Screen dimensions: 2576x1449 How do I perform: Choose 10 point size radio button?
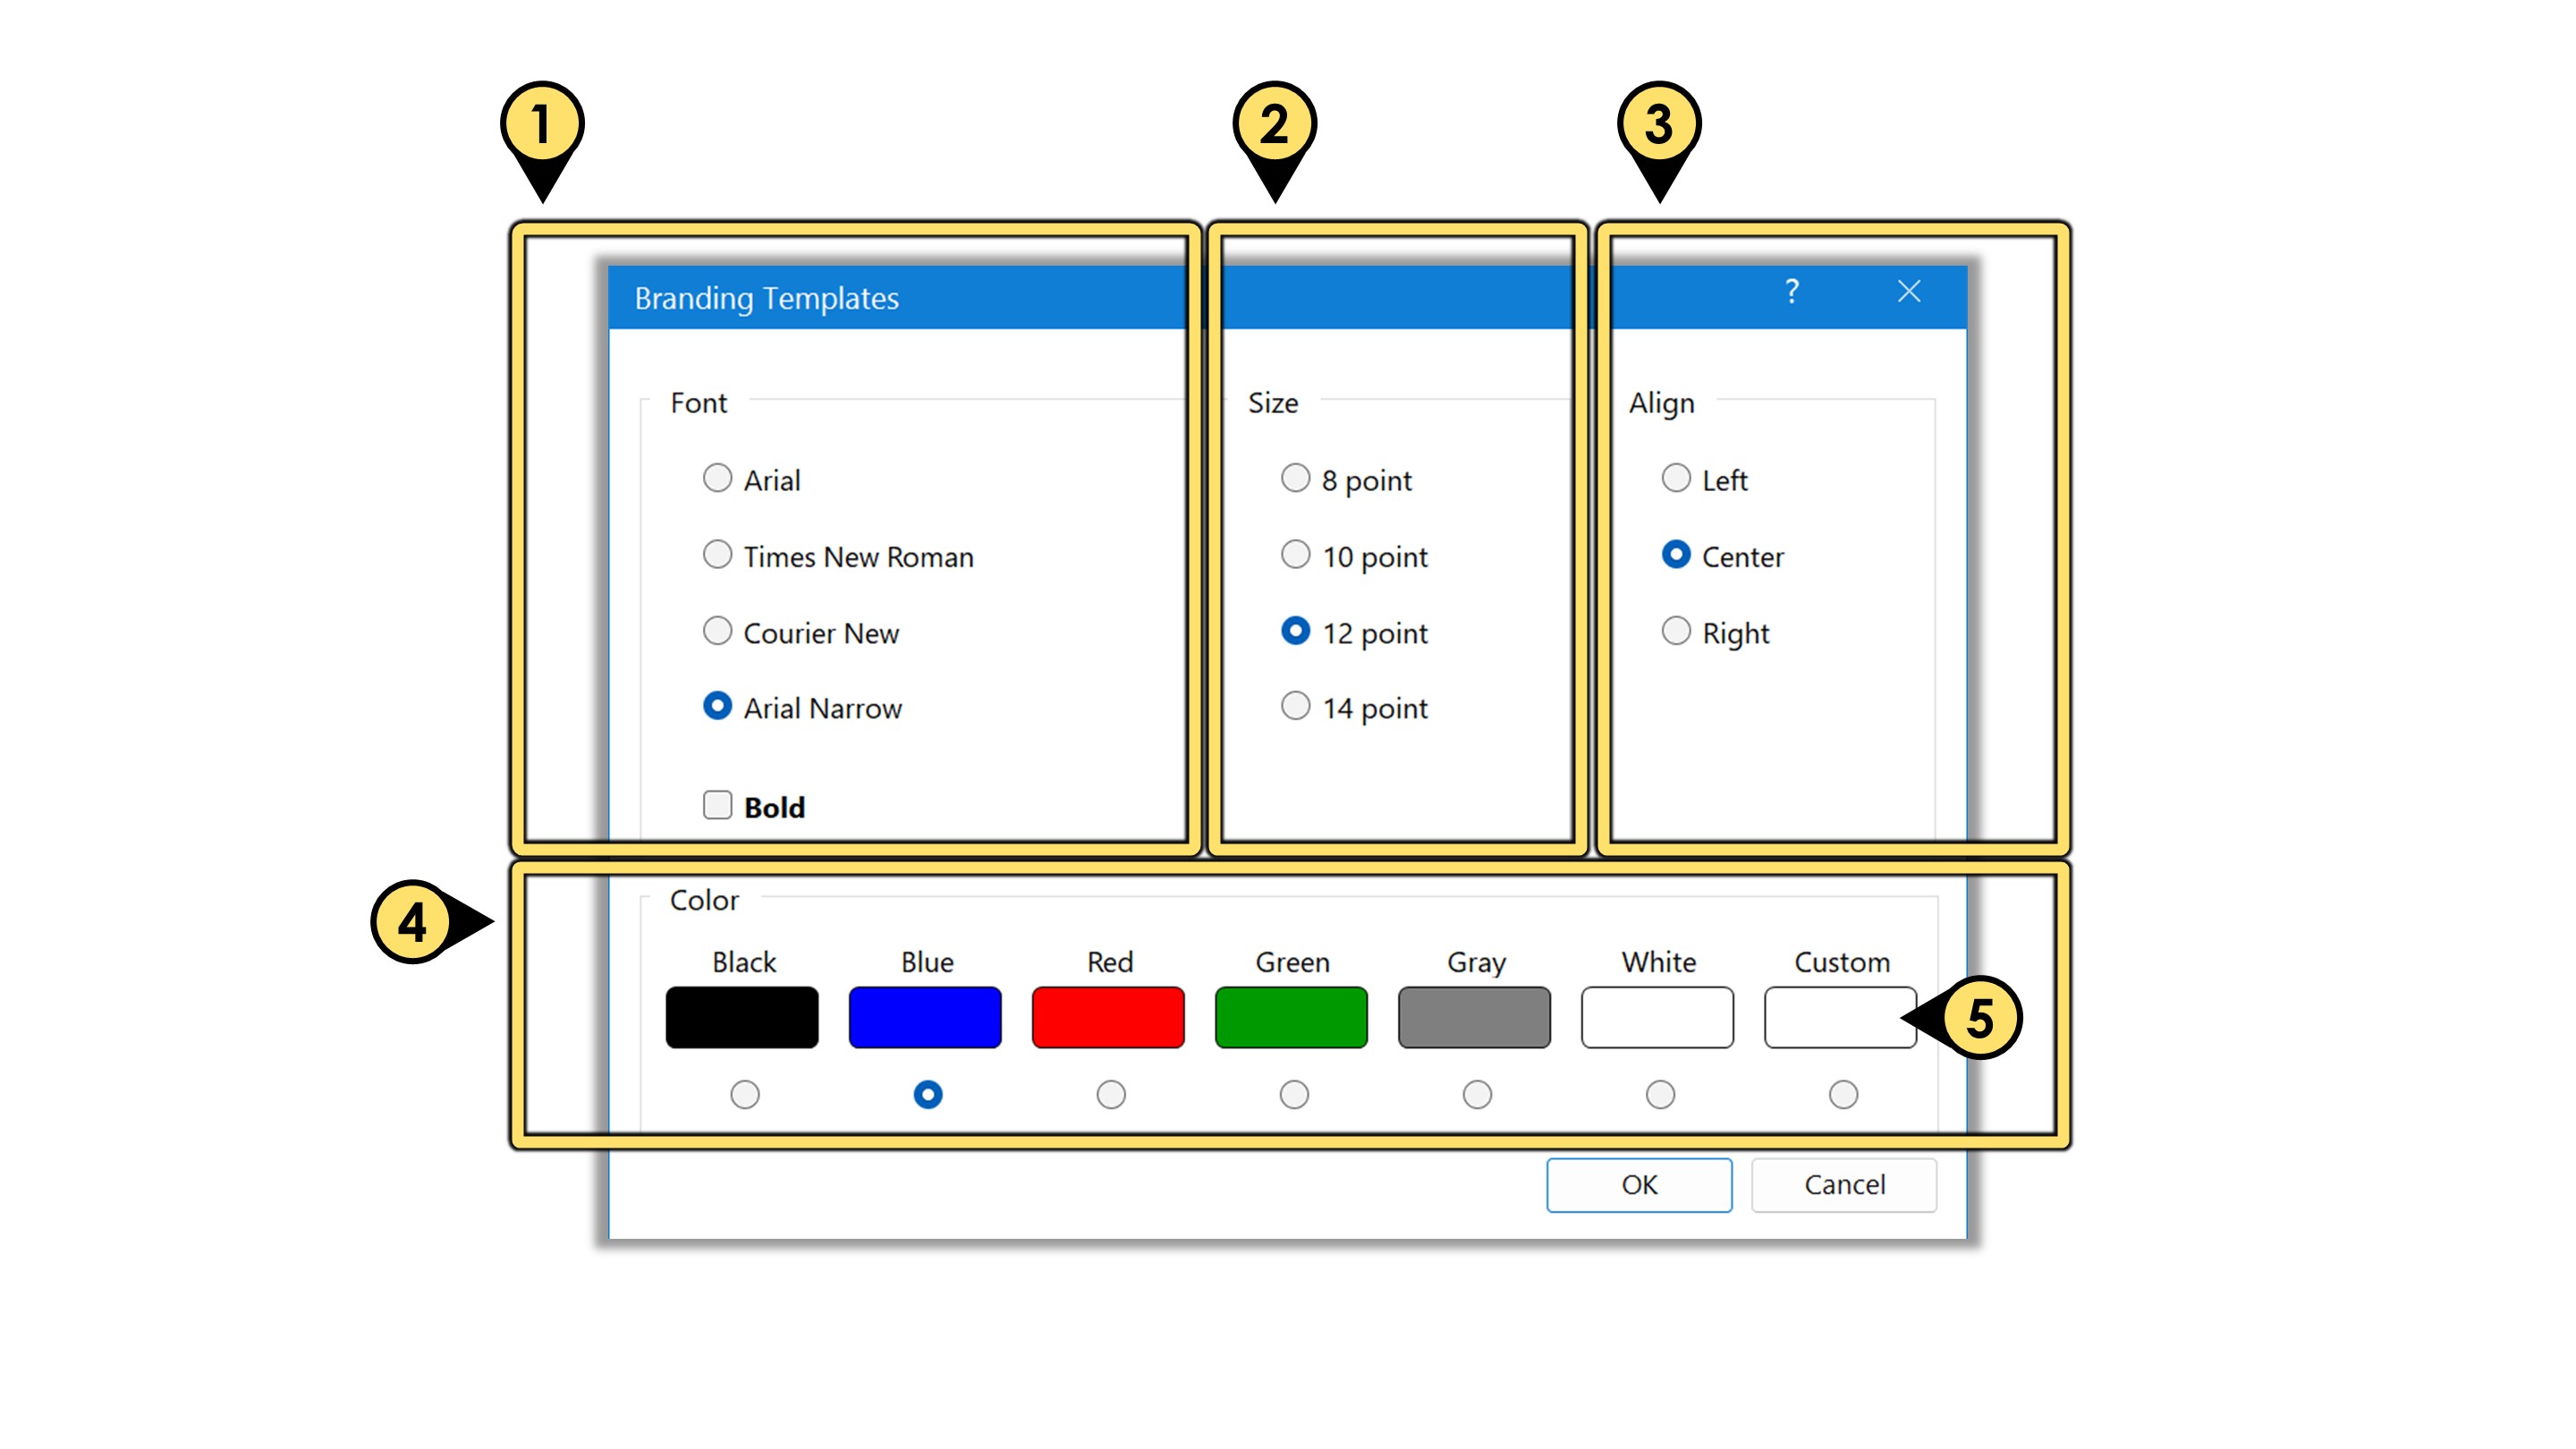click(x=1295, y=555)
